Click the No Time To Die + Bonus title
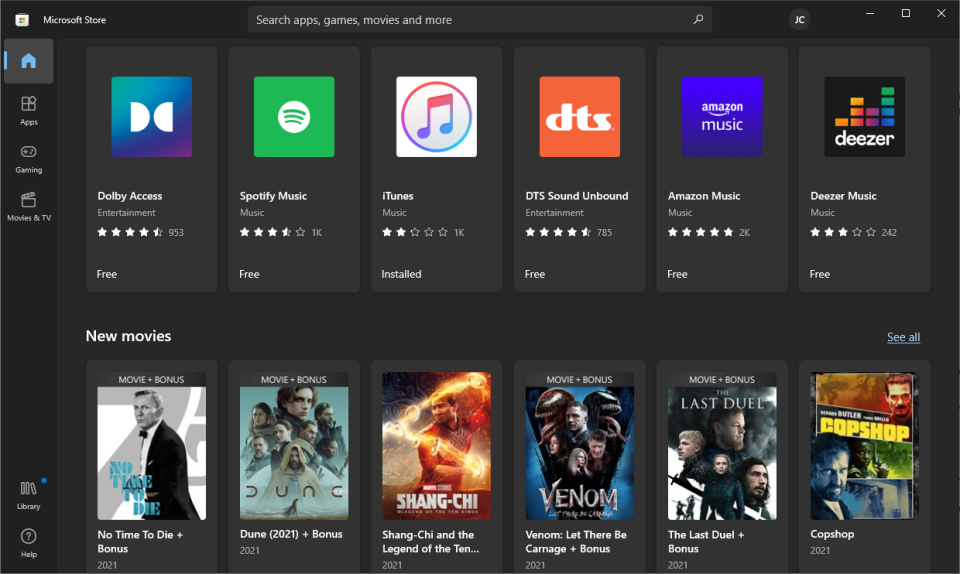 pos(140,542)
